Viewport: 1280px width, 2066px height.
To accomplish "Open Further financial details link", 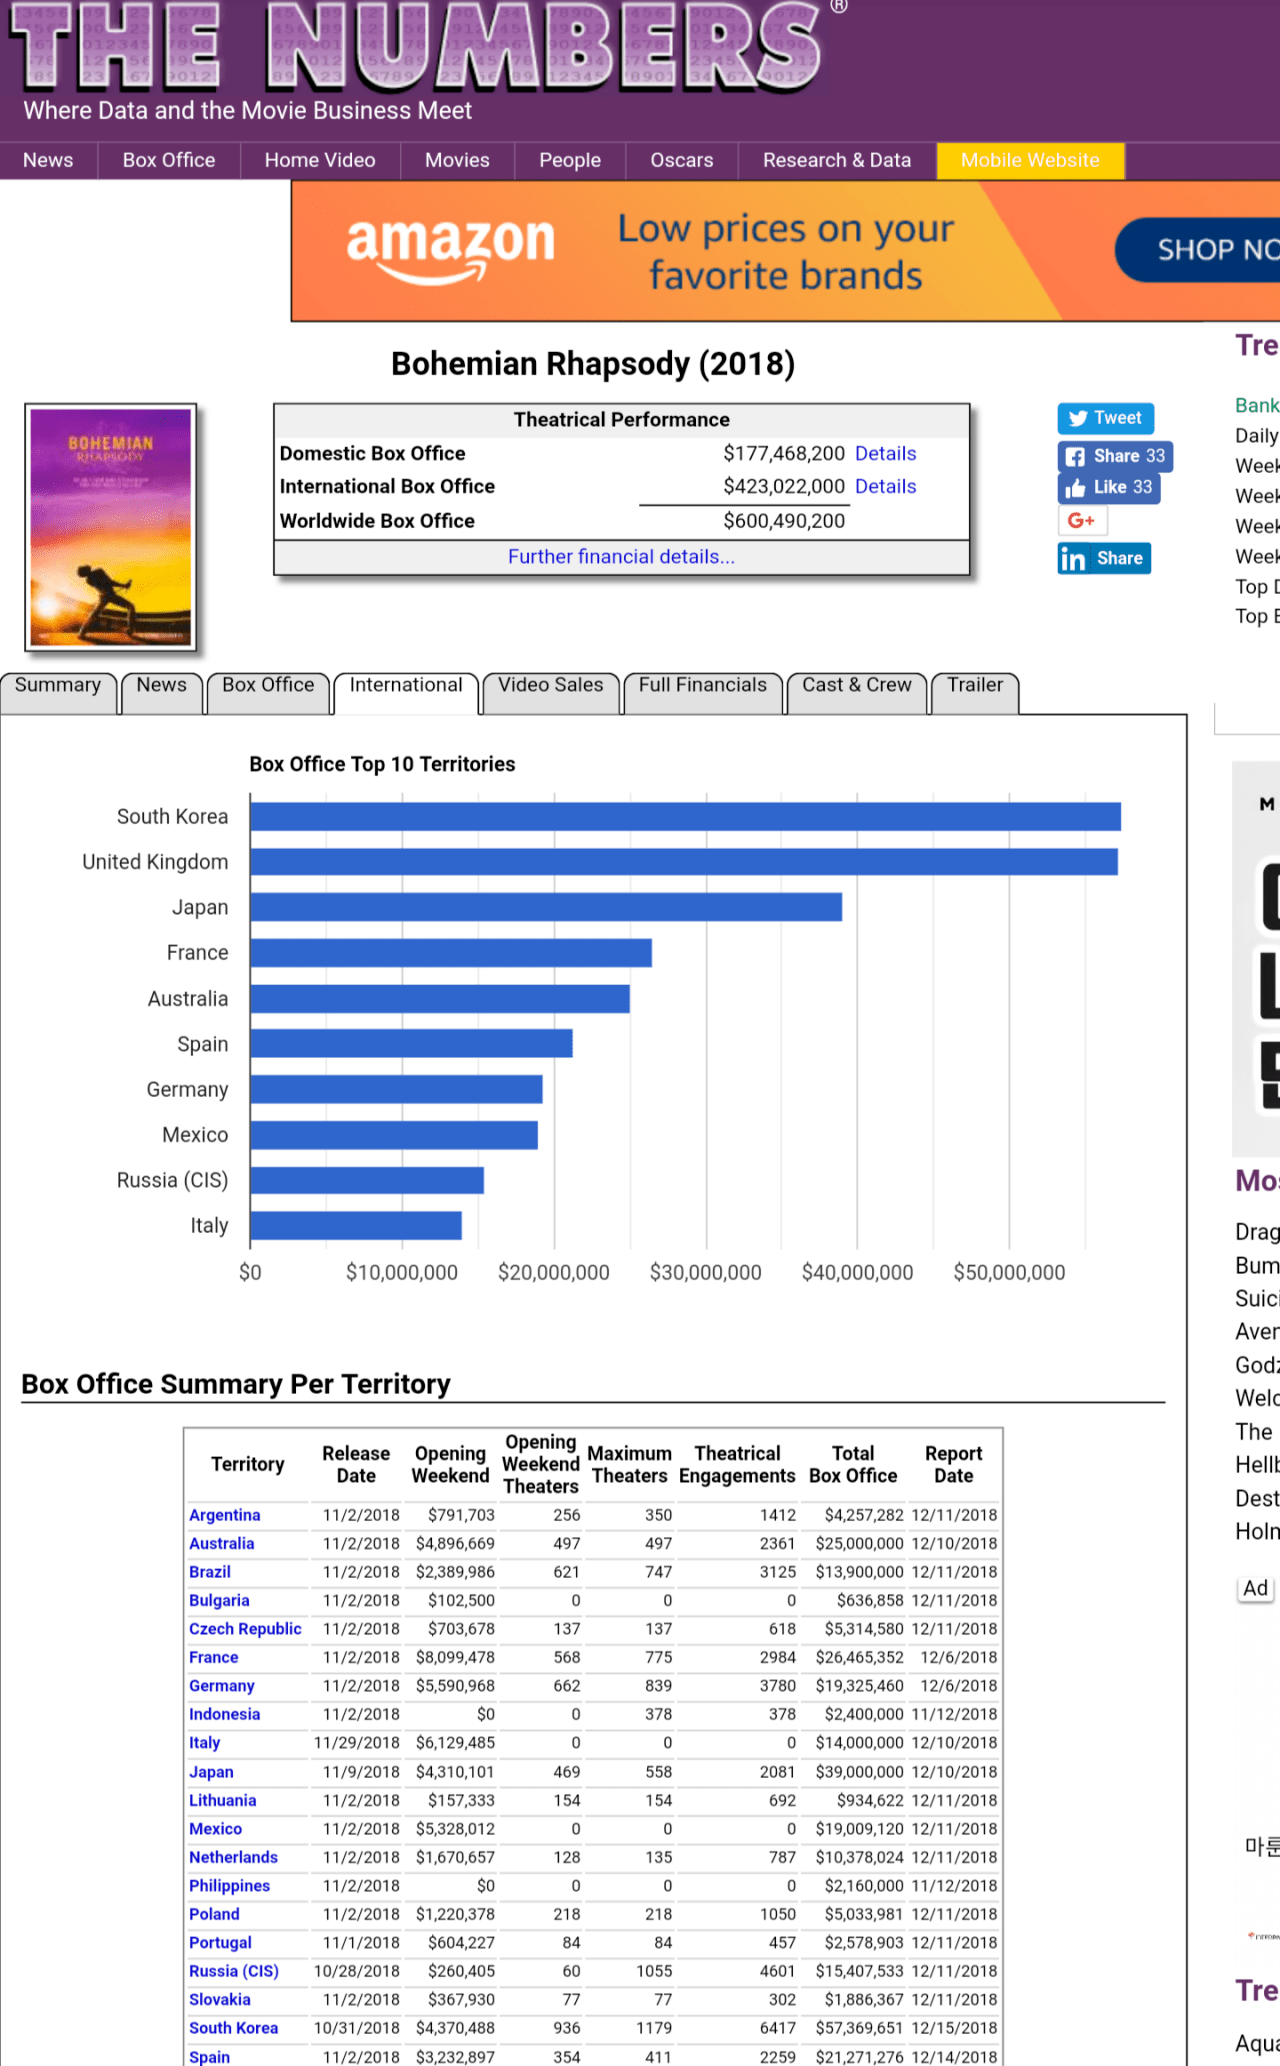I will pyautogui.click(x=621, y=557).
